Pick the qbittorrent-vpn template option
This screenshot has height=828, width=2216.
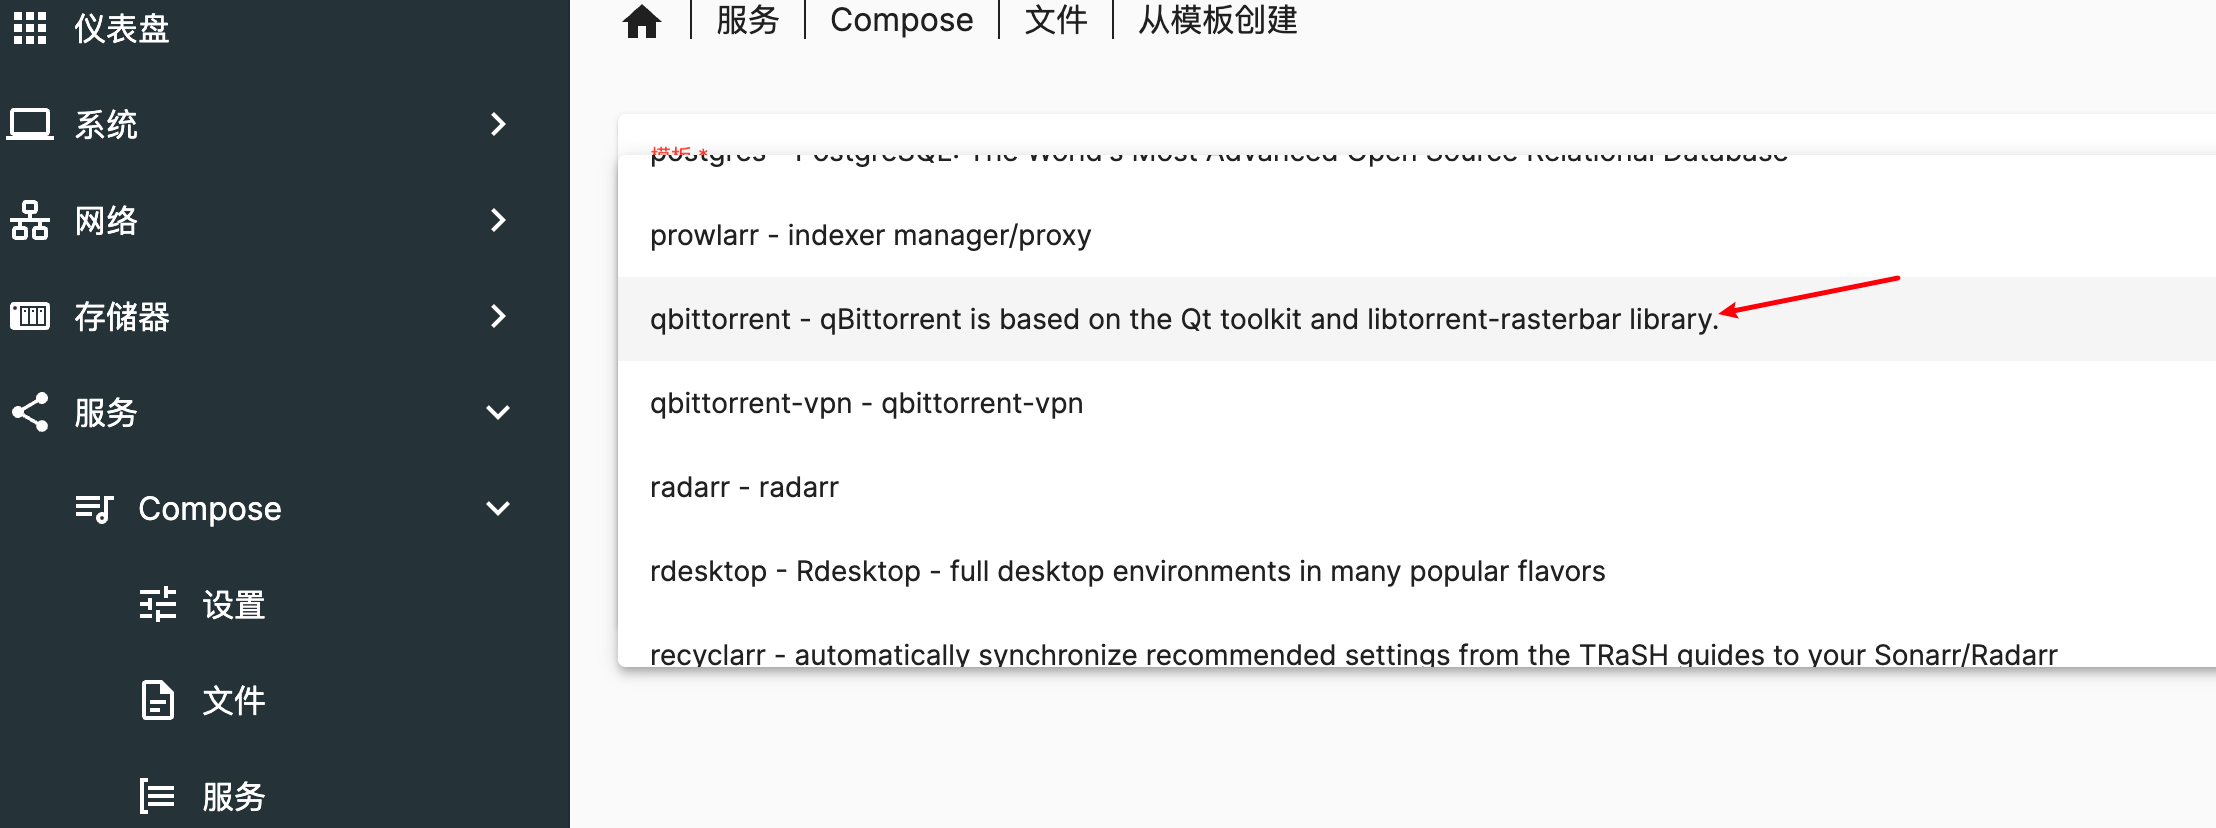866,403
